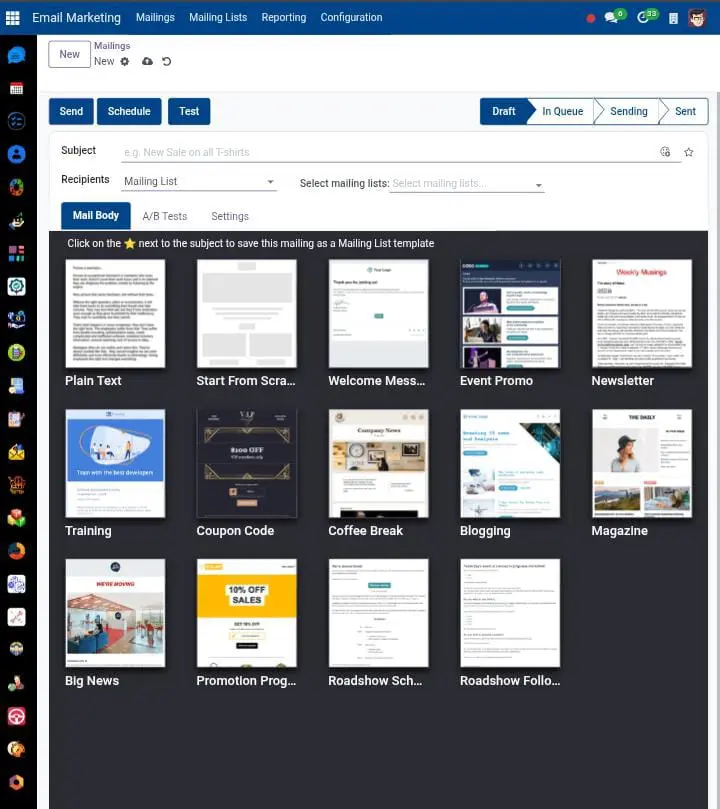The height and width of the screenshot is (809, 720).
Task: Click the Test button
Action: tap(189, 111)
